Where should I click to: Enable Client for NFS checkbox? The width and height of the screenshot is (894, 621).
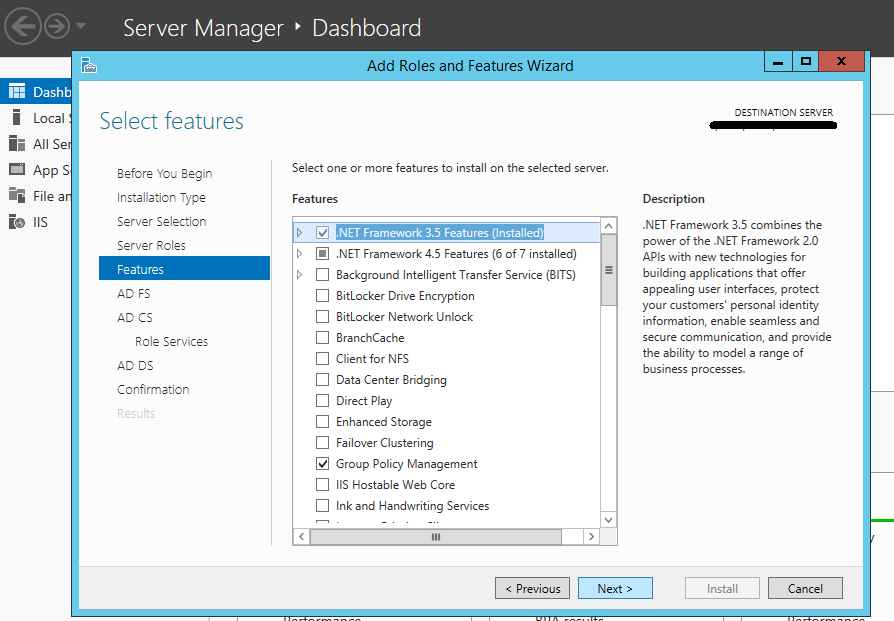tap(323, 359)
